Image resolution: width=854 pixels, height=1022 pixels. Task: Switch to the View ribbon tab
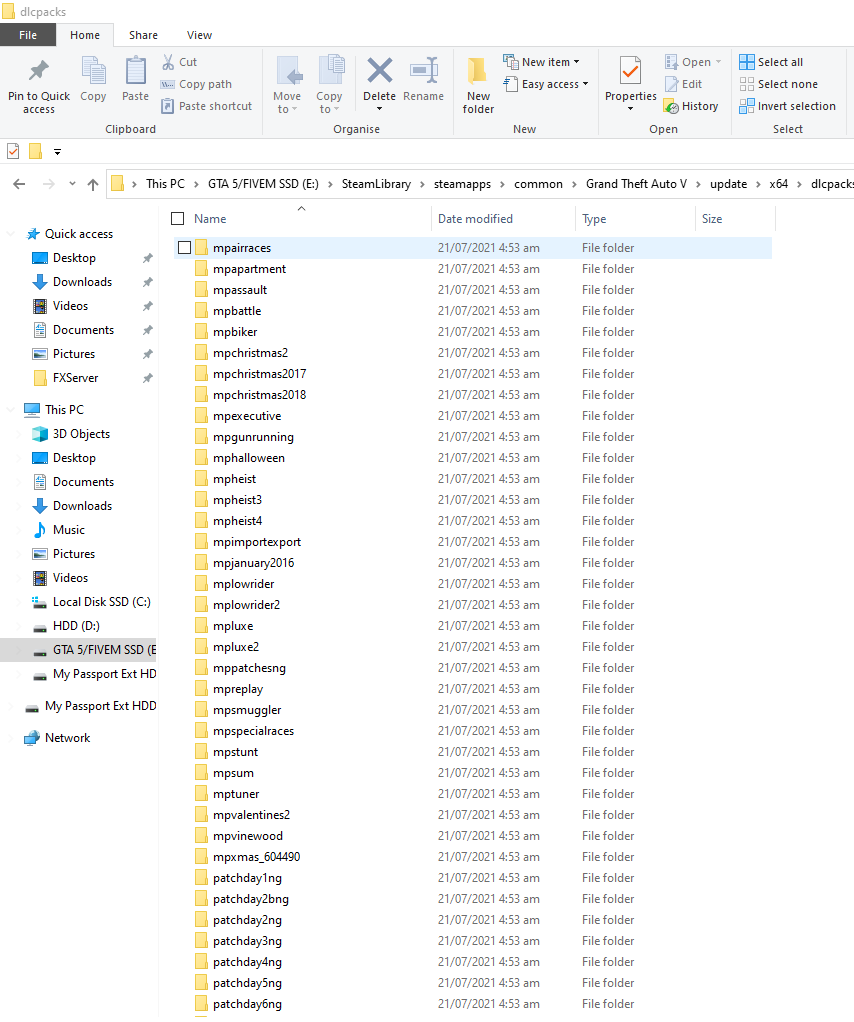click(x=199, y=35)
